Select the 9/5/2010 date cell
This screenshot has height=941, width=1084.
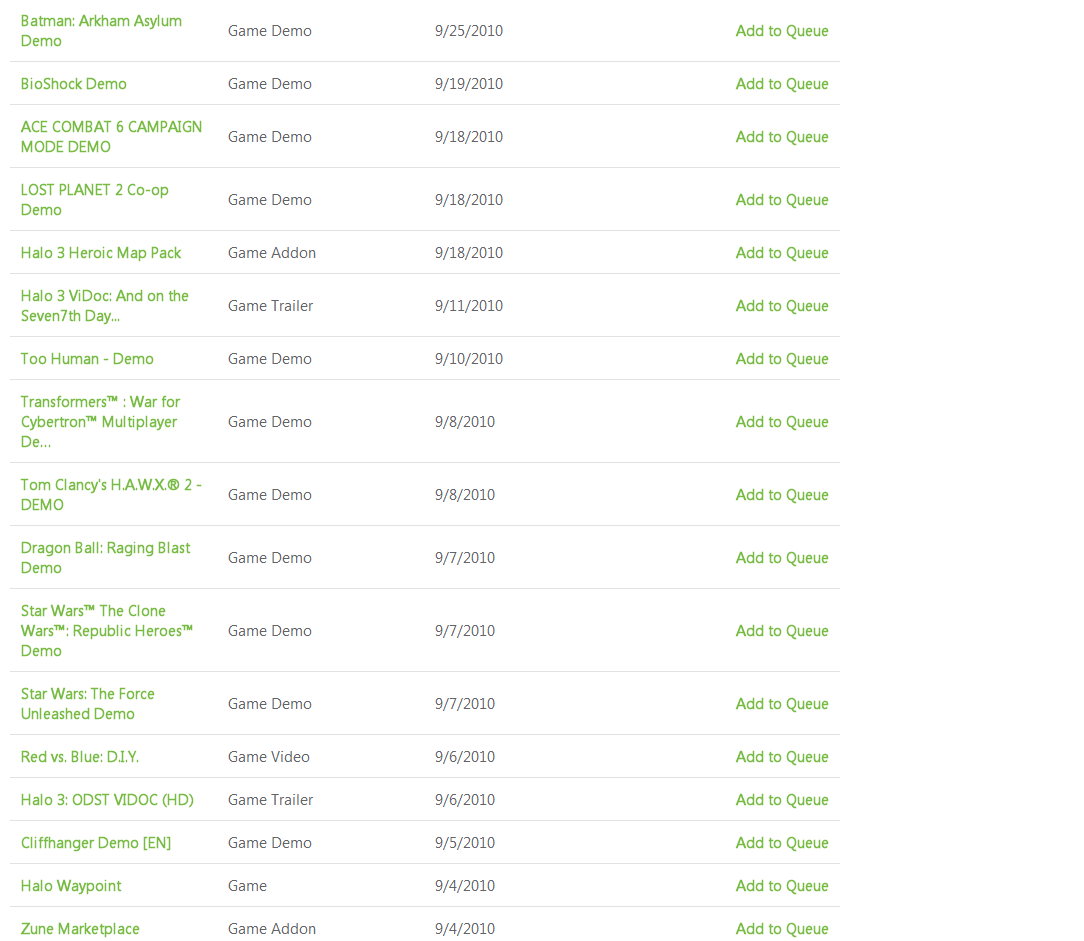pos(465,843)
